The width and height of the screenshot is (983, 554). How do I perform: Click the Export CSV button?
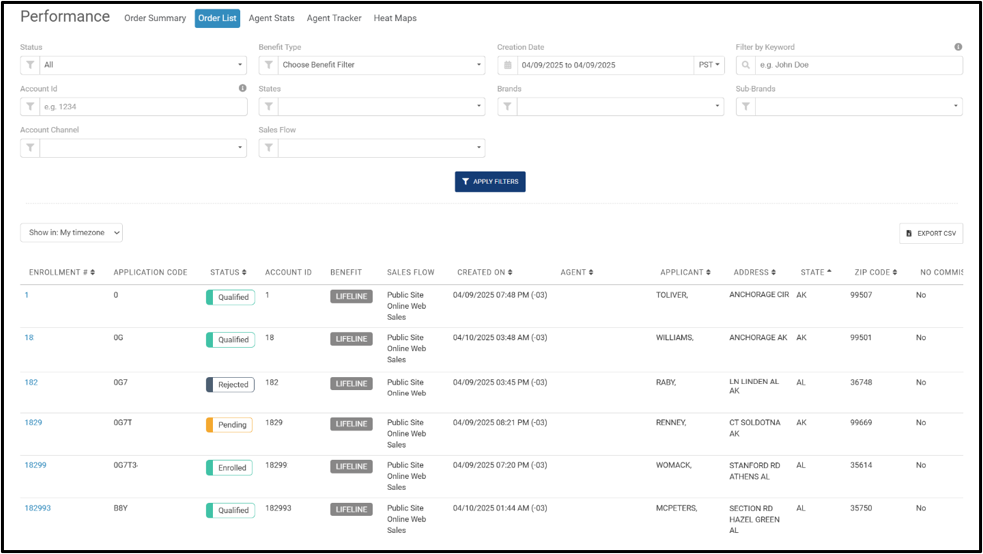(x=931, y=233)
